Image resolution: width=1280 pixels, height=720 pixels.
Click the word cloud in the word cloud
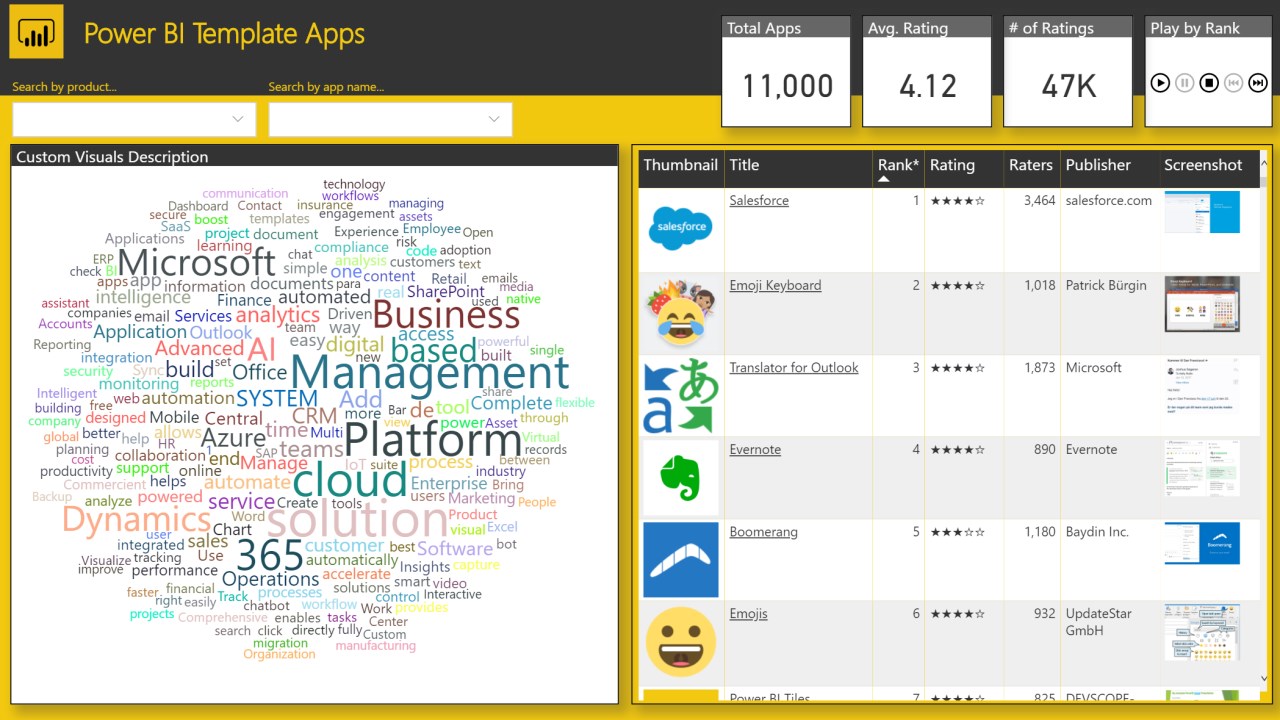349,480
